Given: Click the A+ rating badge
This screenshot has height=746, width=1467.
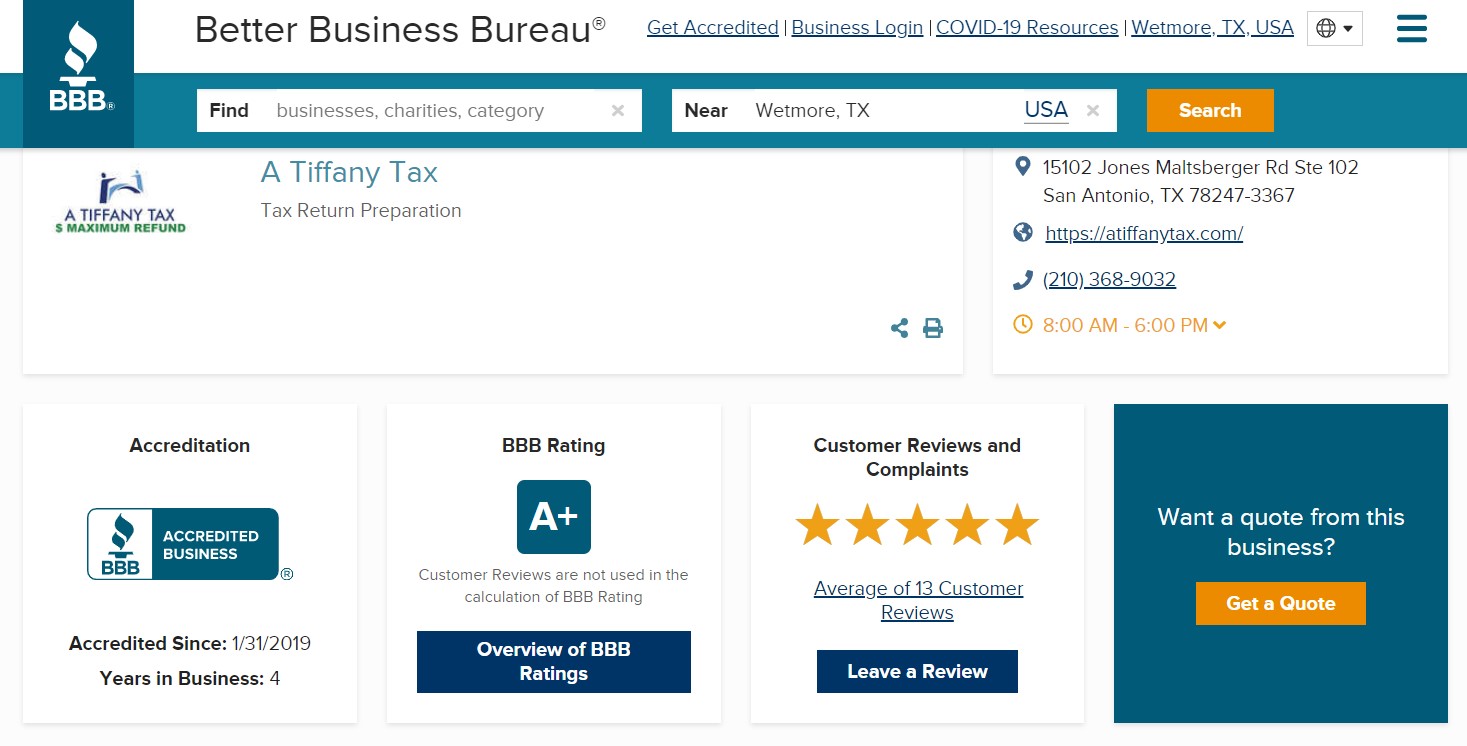Looking at the screenshot, I should (x=554, y=517).
